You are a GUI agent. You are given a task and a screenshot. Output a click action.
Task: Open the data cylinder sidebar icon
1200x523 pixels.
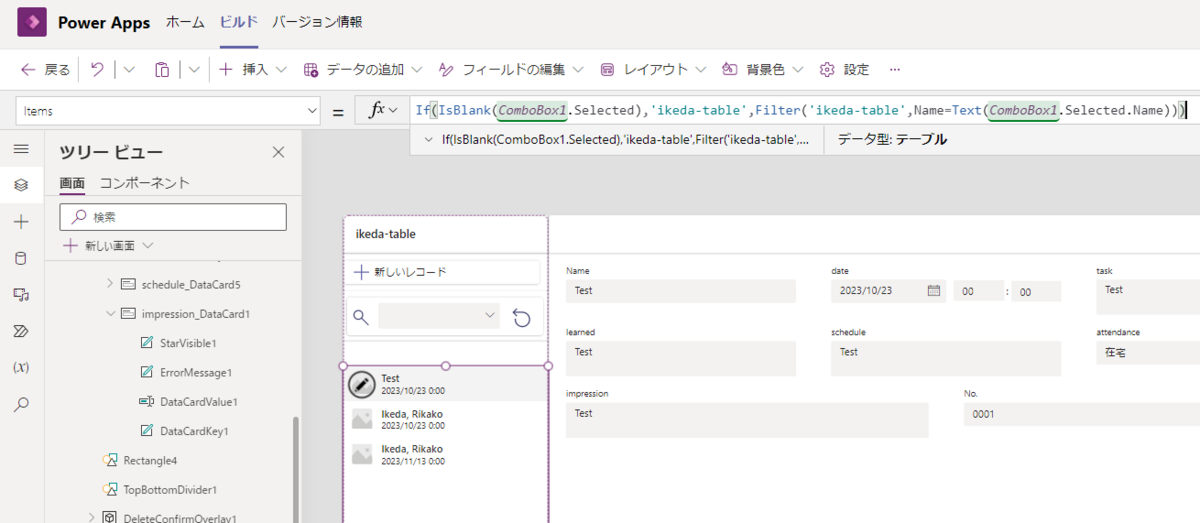point(21,258)
